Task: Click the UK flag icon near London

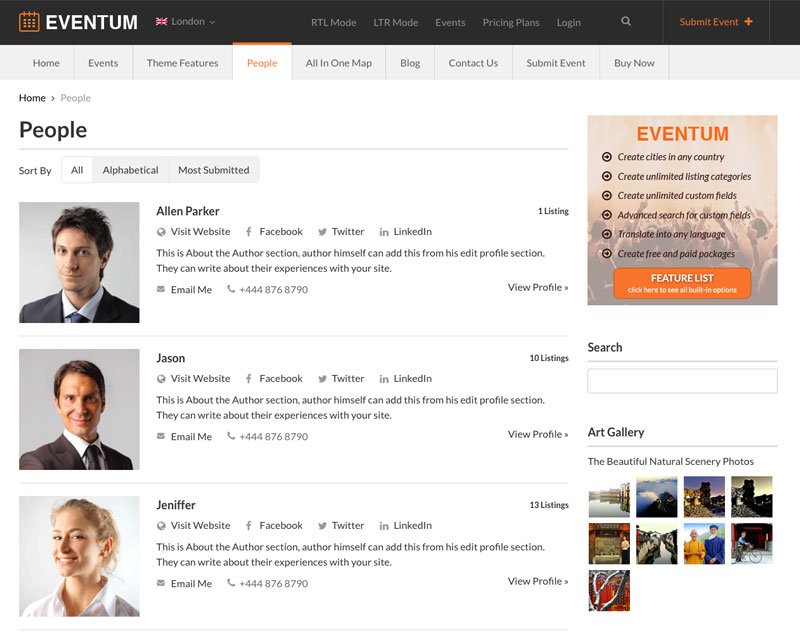Action: (160, 20)
